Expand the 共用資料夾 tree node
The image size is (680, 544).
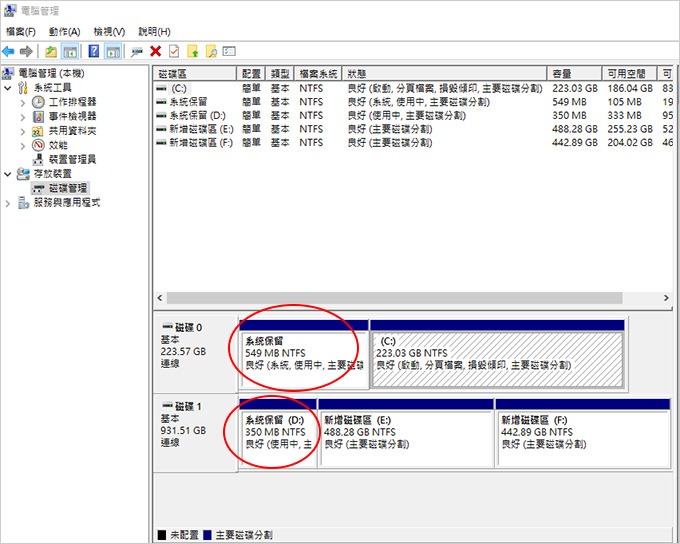[x=23, y=131]
